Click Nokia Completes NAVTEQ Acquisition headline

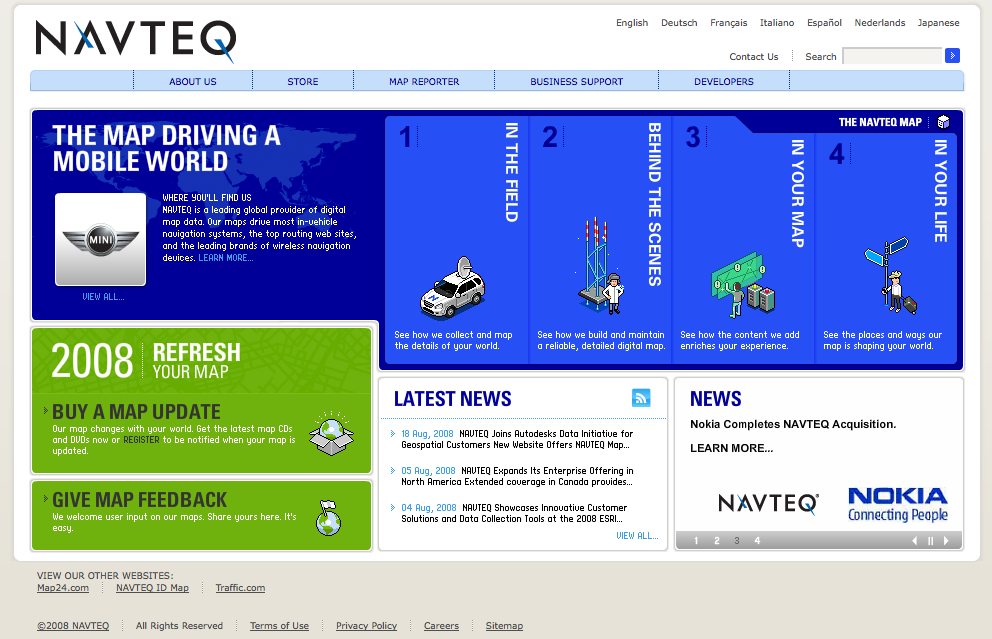coord(793,424)
